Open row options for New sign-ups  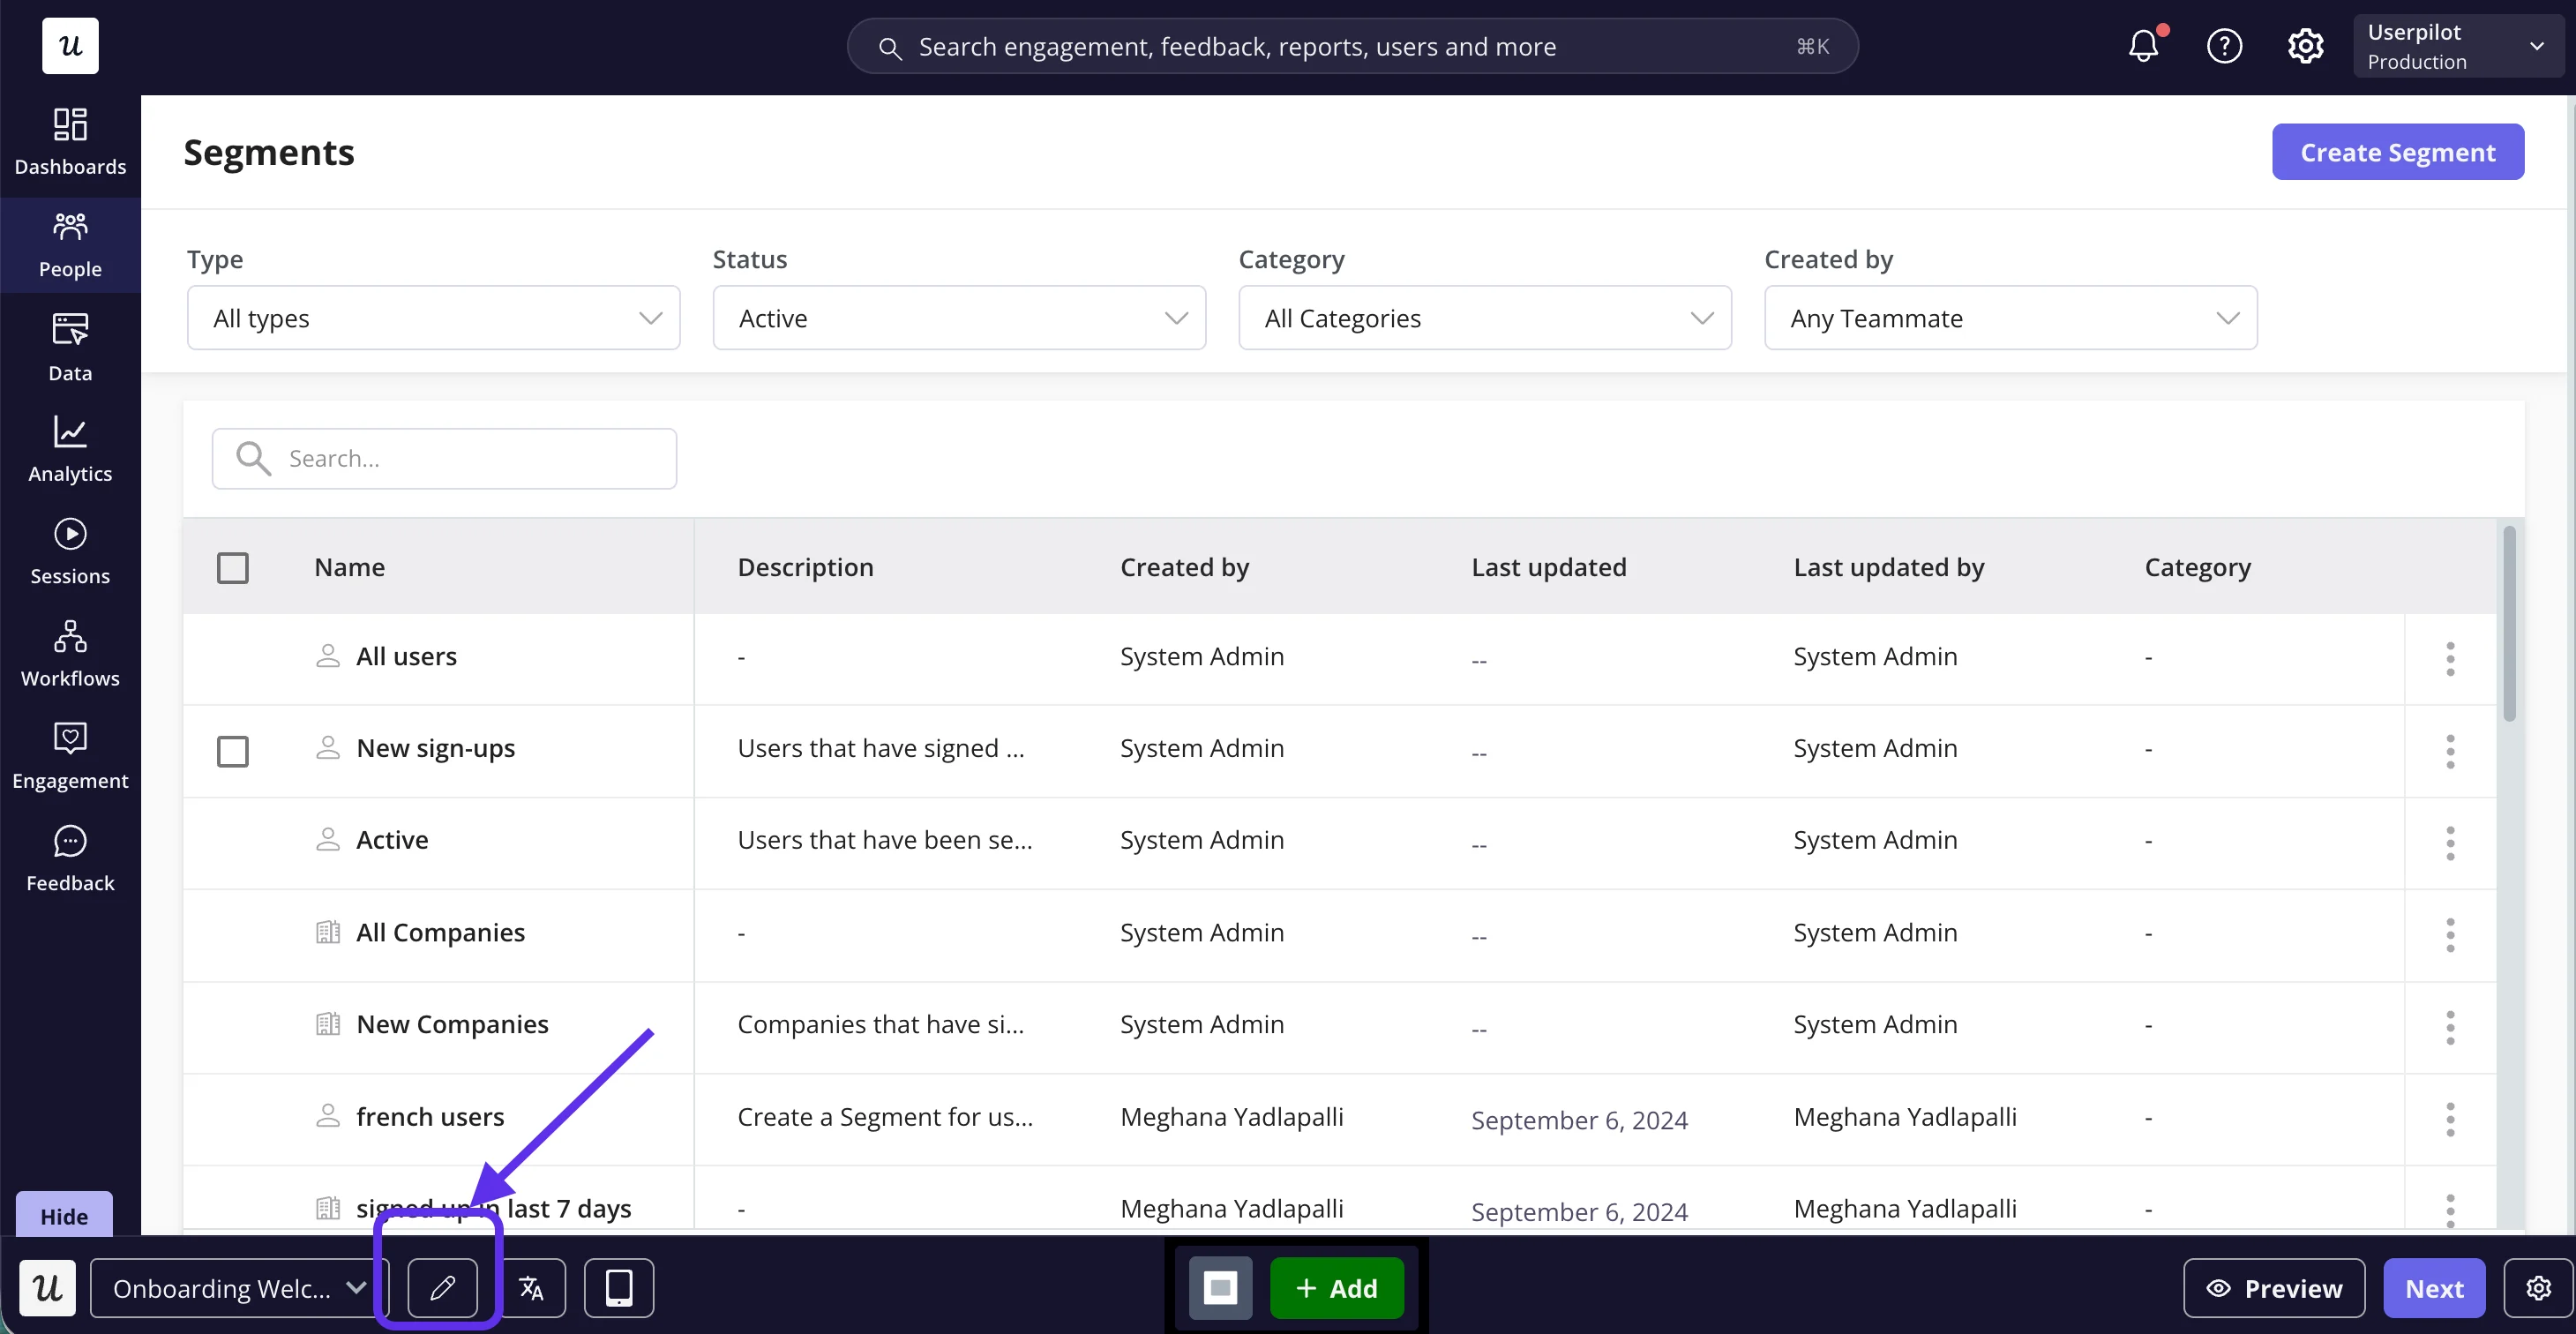2450,751
